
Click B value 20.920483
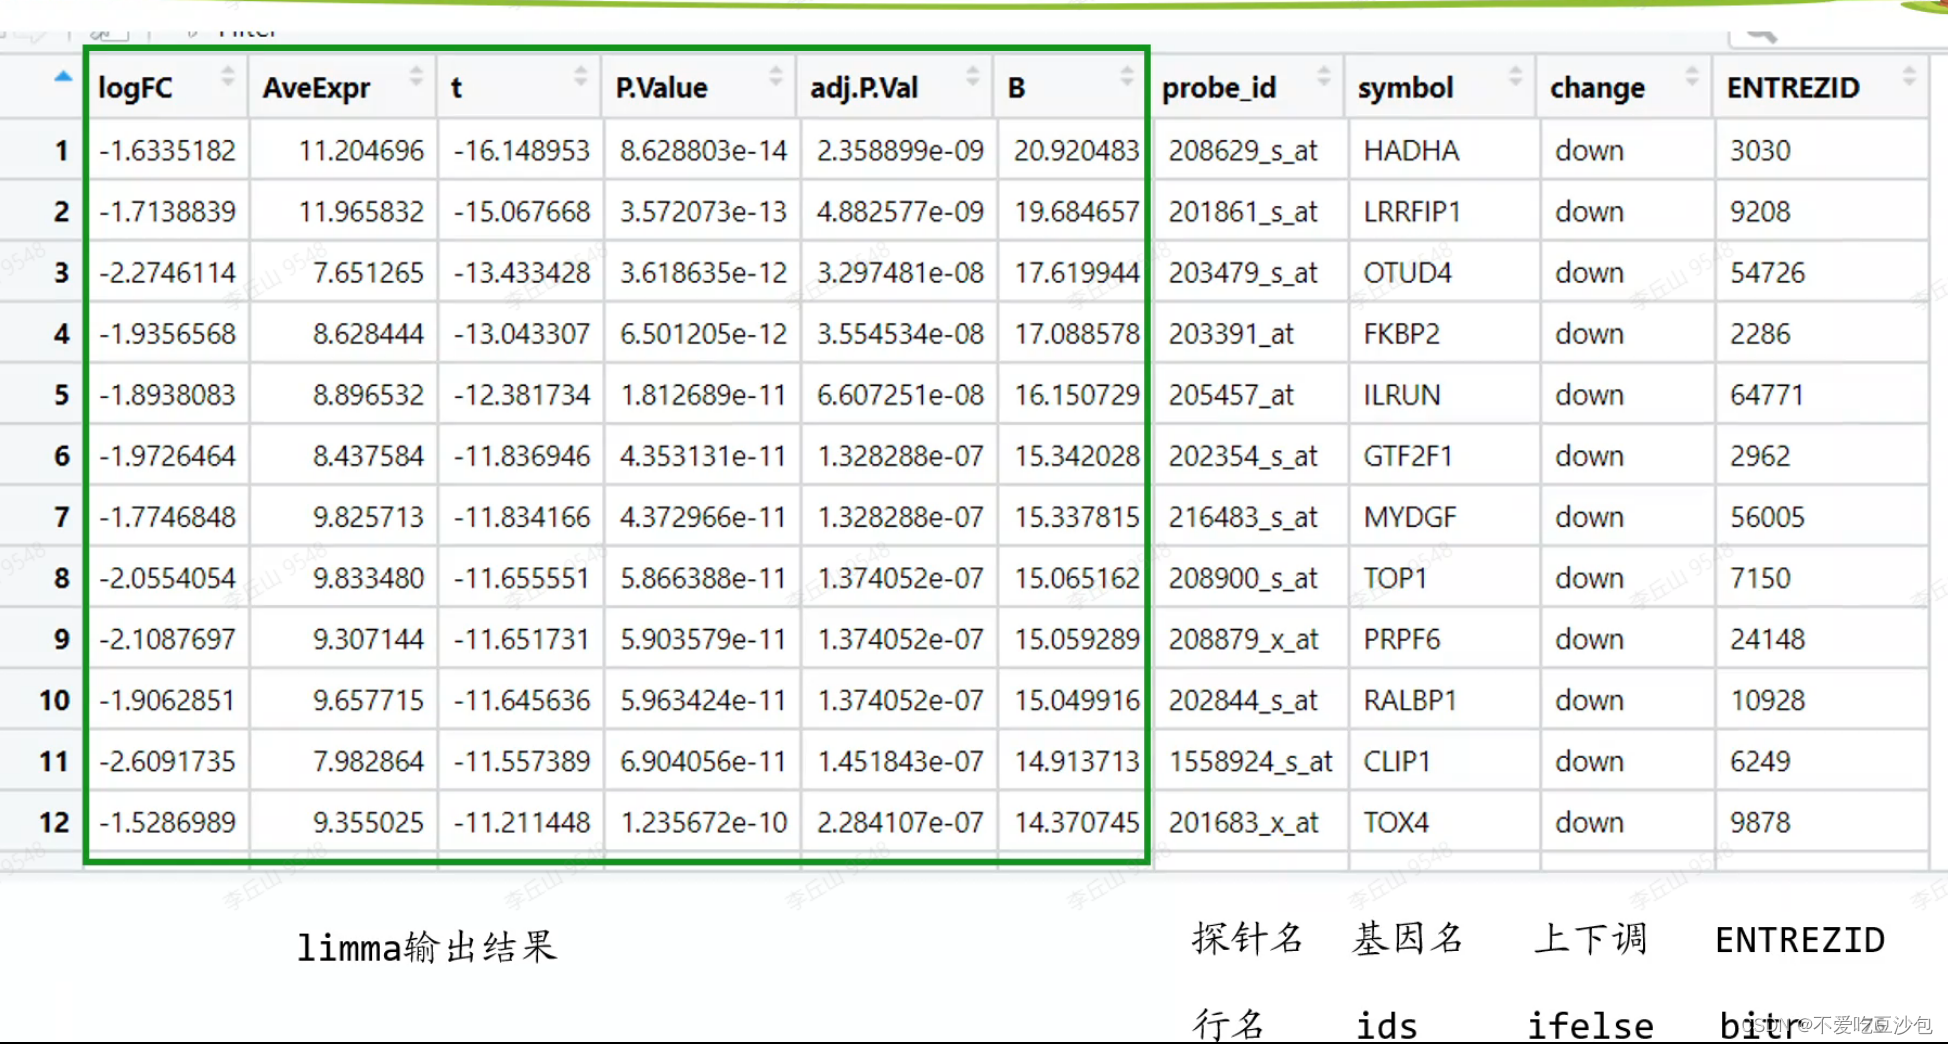(x=1076, y=151)
